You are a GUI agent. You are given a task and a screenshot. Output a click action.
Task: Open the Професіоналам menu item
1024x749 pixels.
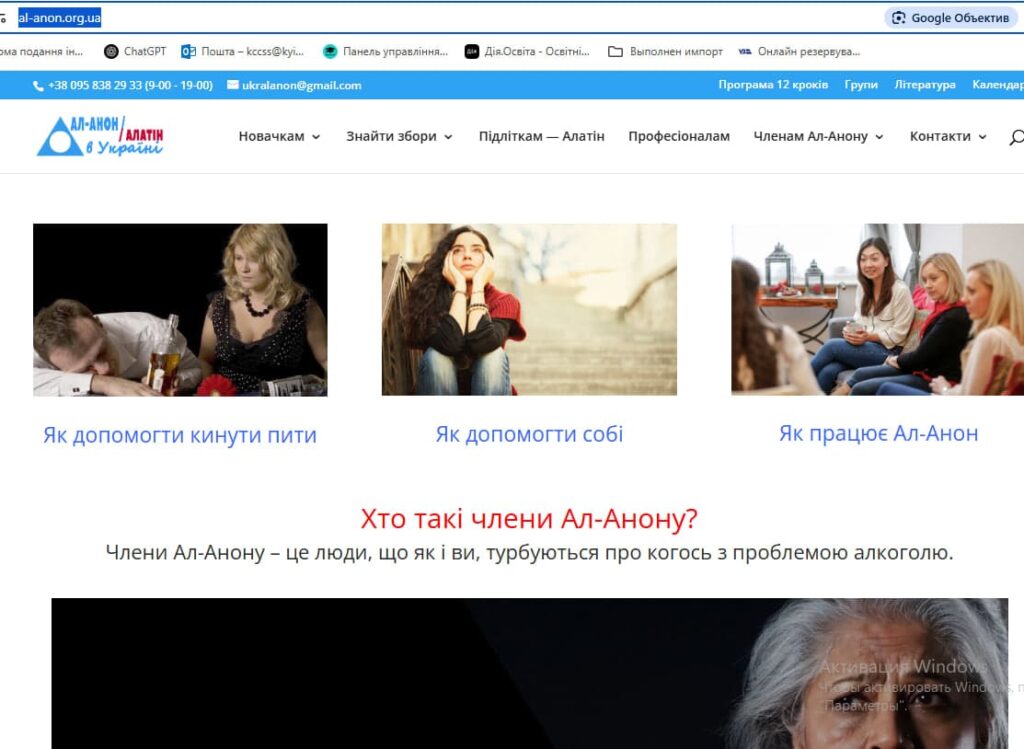point(679,136)
